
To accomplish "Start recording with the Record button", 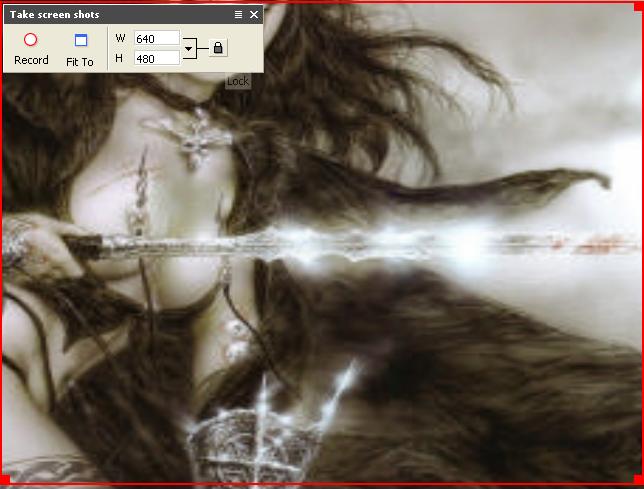I will click(x=31, y=49).
